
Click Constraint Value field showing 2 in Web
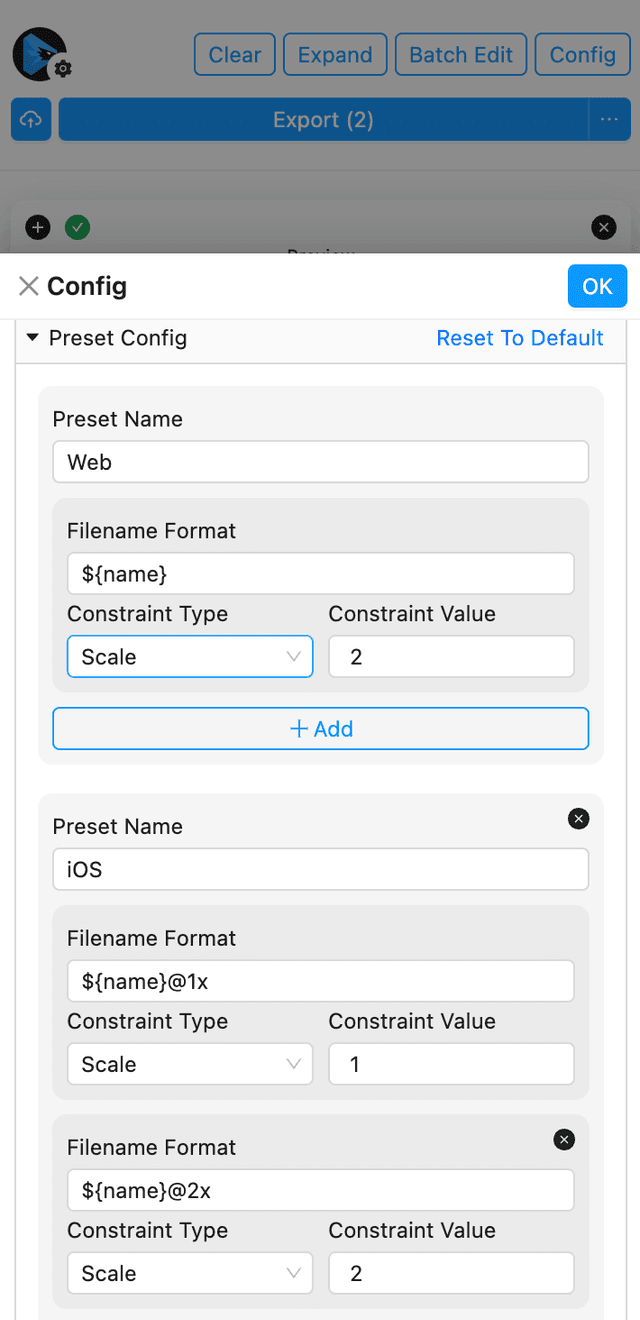pyautogui.click(x=452, y=657)
